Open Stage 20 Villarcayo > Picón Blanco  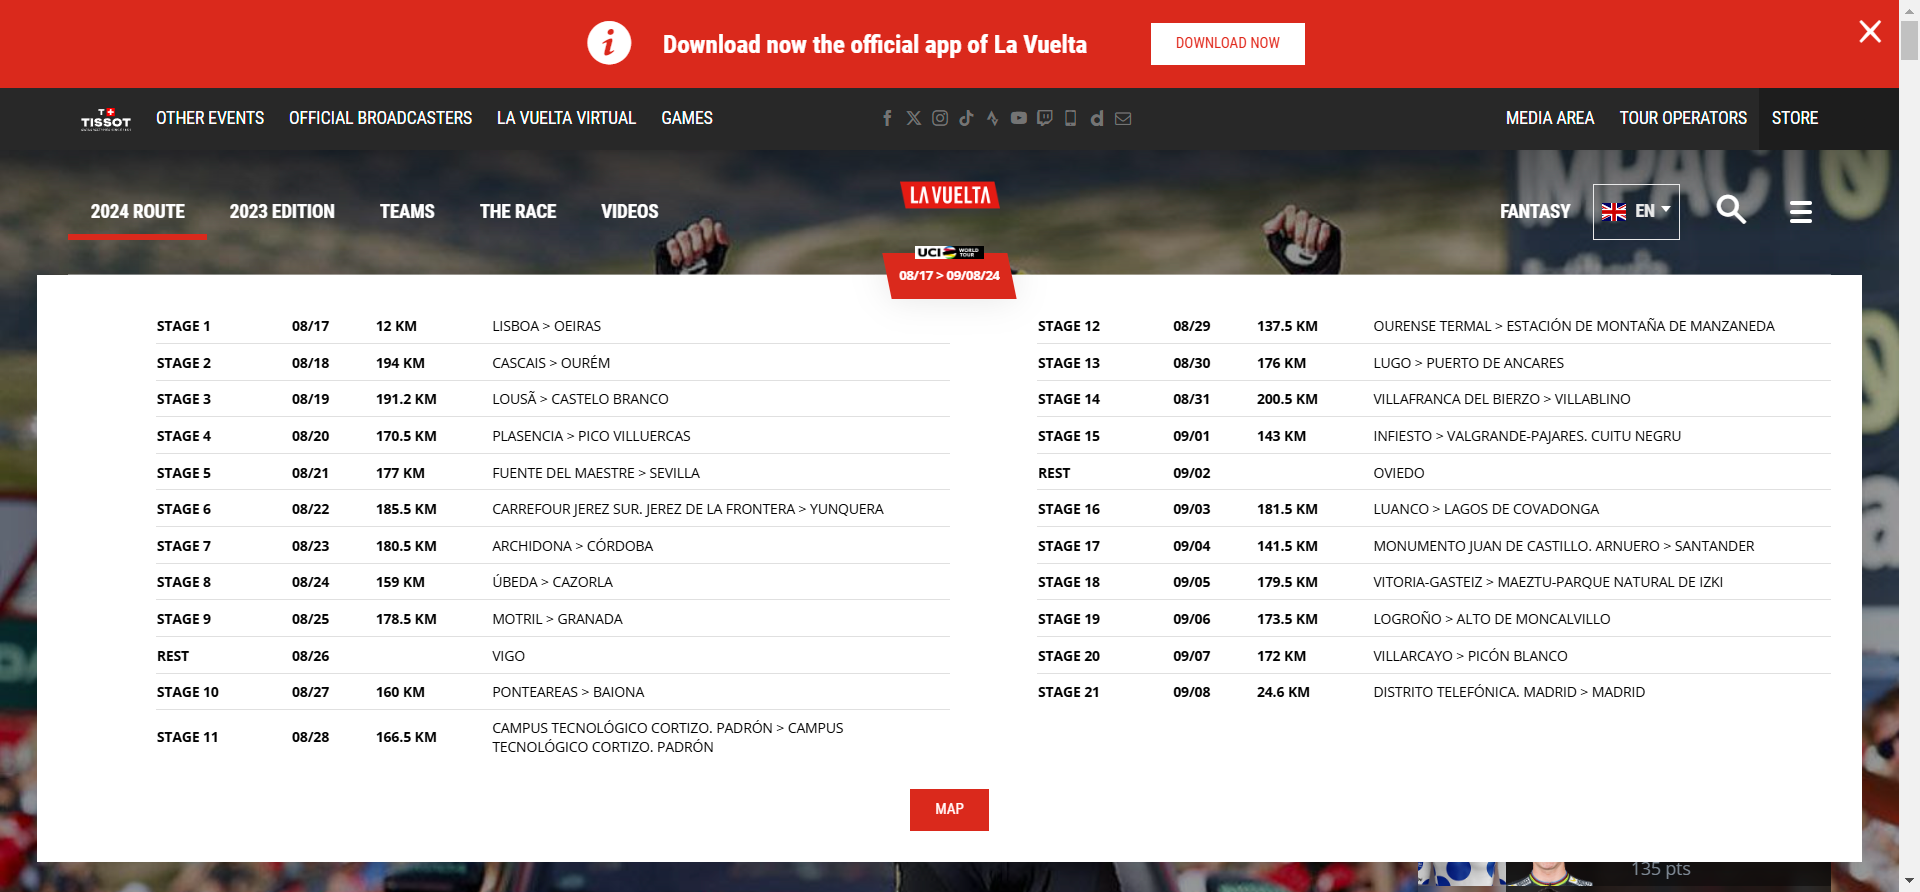click(1434, 656)
